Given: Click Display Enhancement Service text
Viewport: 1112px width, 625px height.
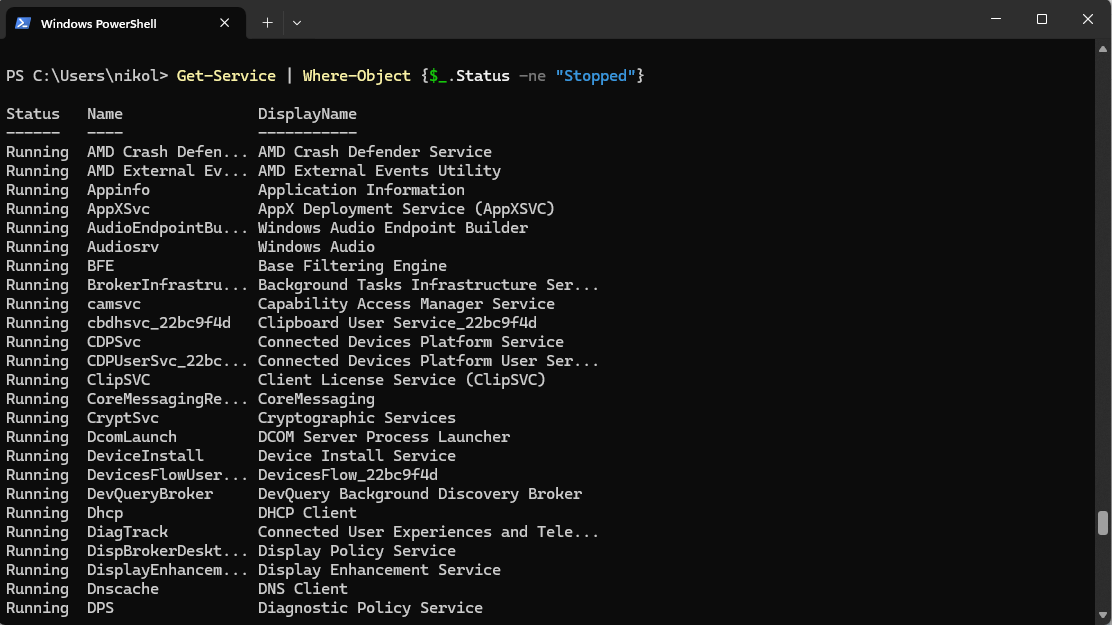Looking at the screenshot, I should 379,570.
